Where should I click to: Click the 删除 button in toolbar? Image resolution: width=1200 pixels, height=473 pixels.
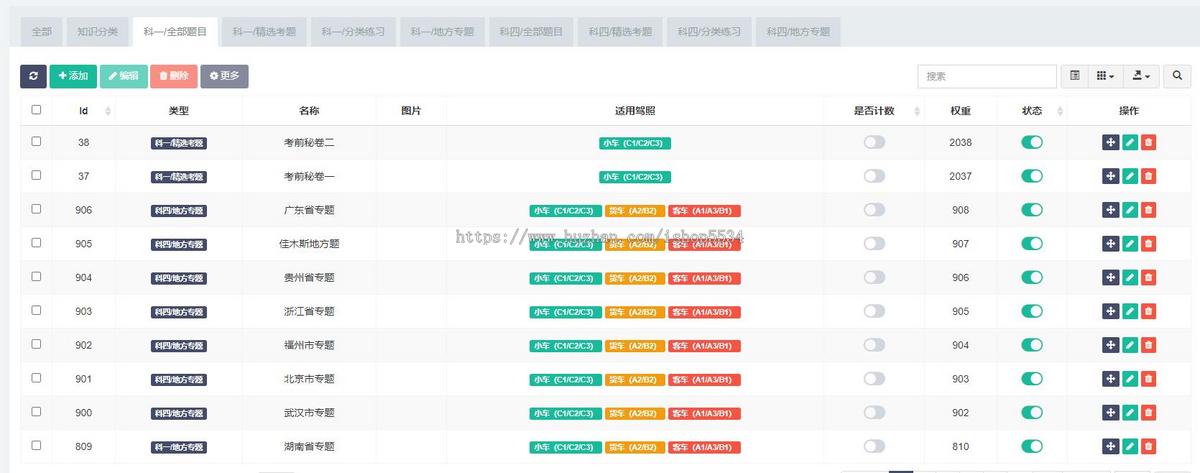point(173,76)
